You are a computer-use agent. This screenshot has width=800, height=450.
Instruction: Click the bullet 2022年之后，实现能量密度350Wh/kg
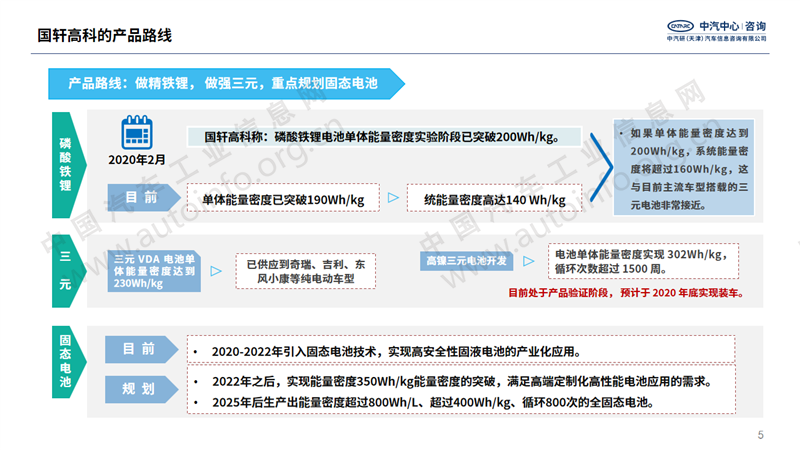click(462, 382)
